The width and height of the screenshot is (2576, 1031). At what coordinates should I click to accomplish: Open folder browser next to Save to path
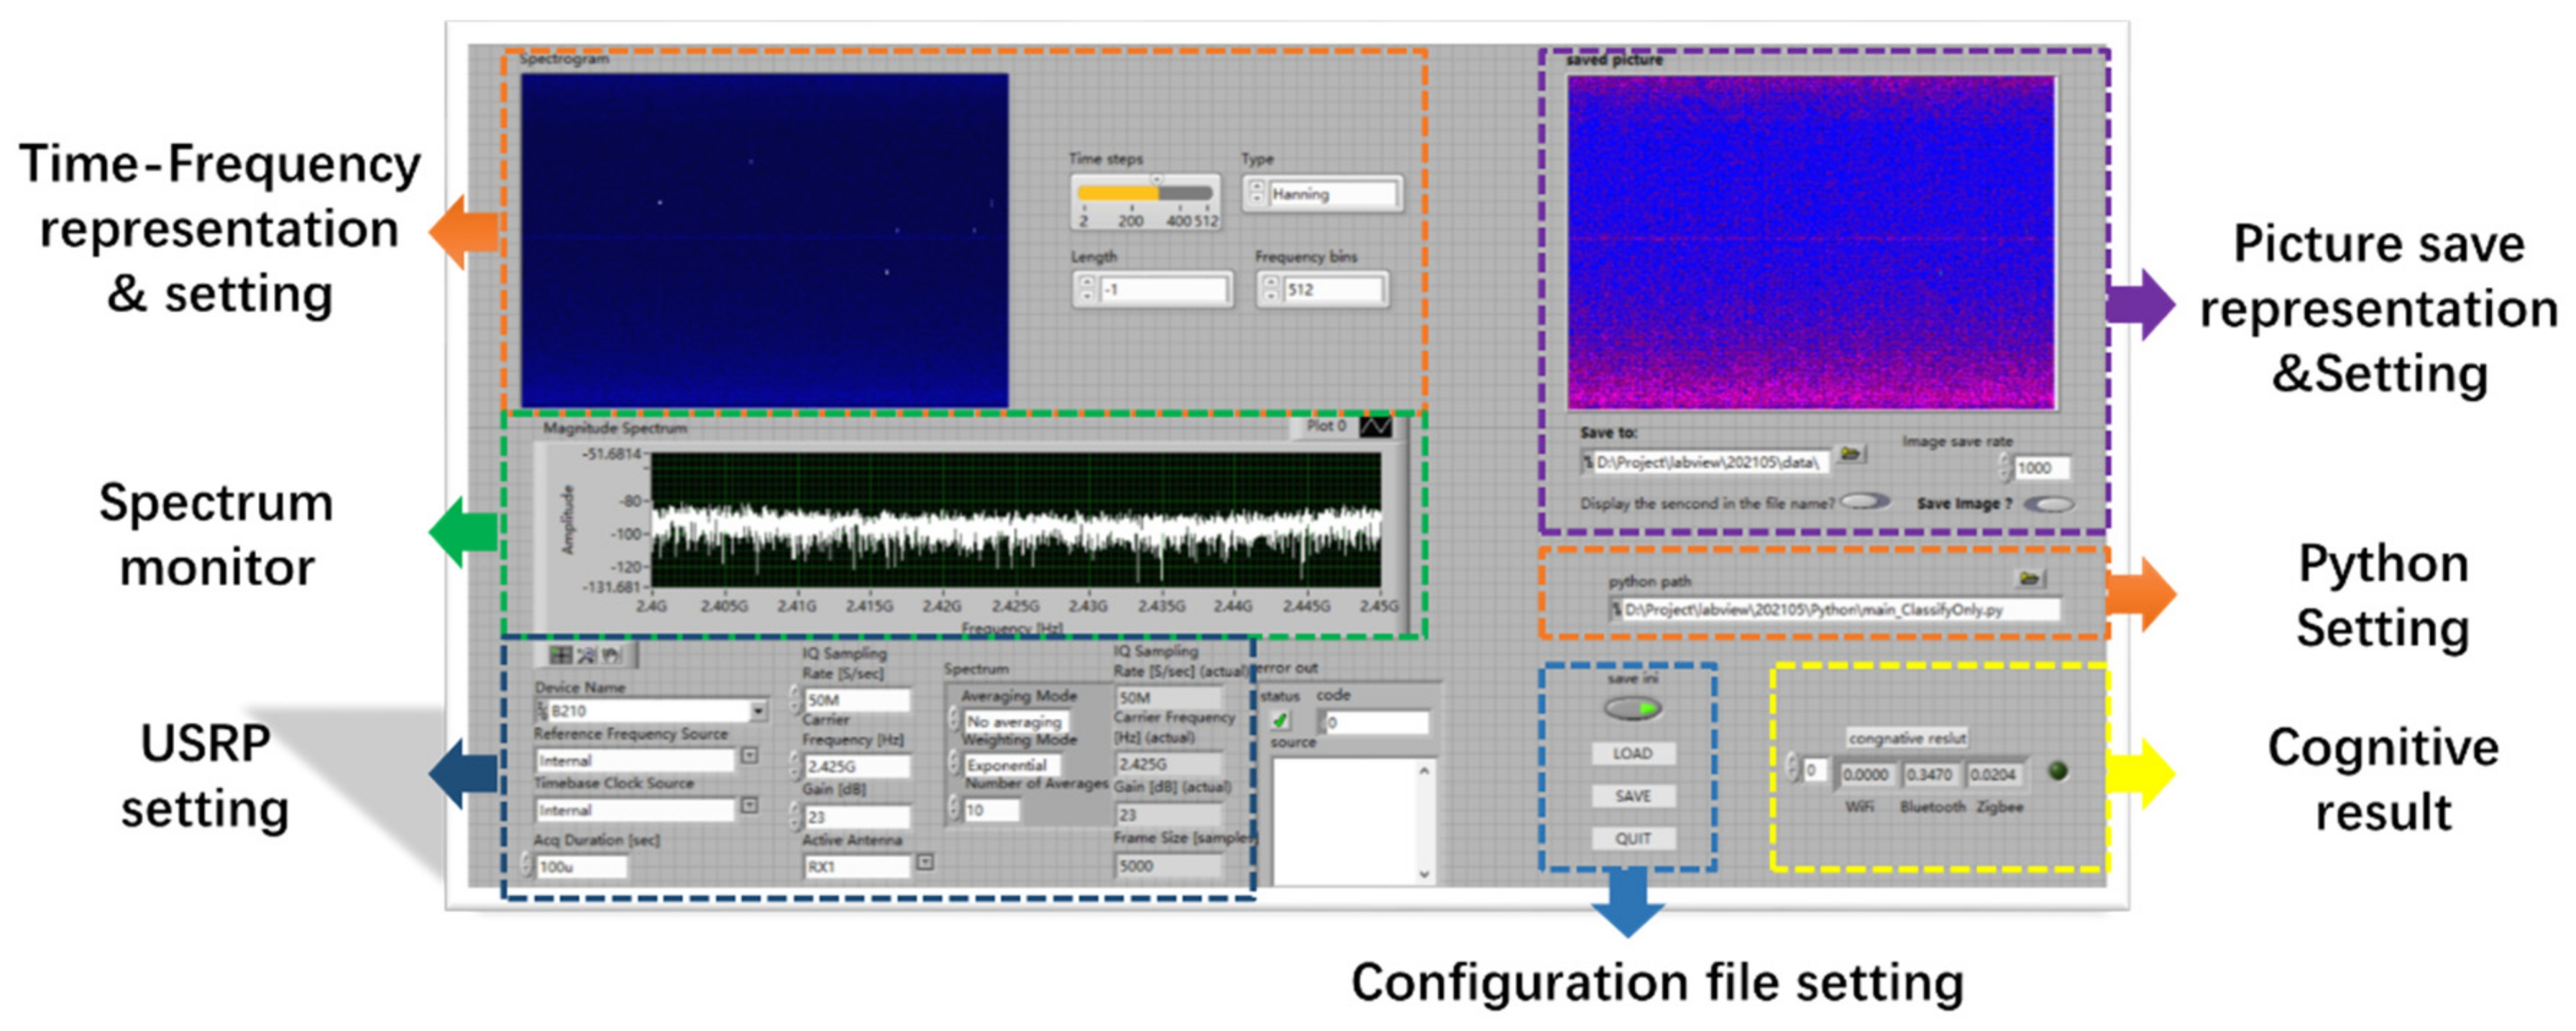(x=1850, y=455)
